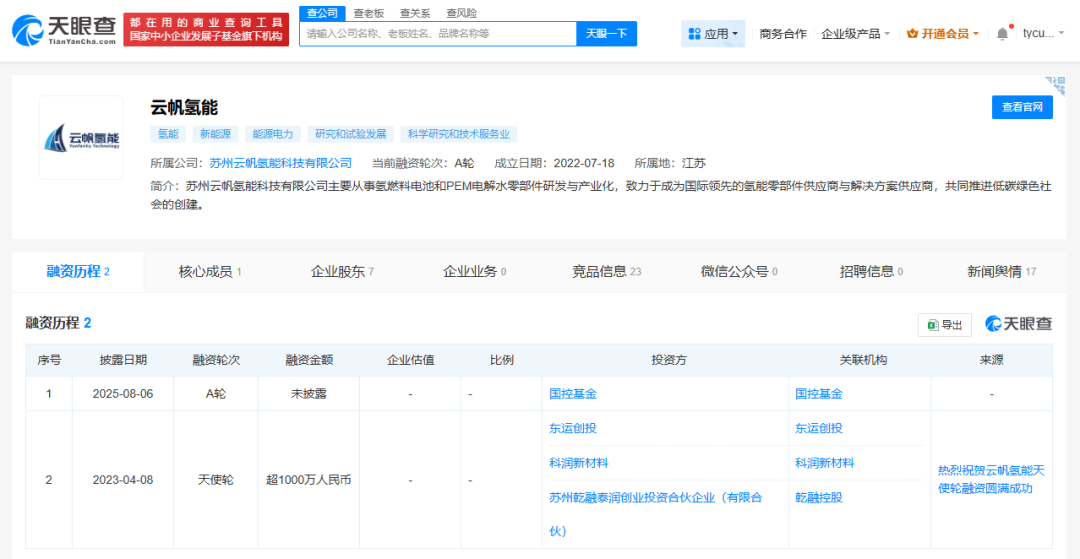Click the 披露日期 column header
Viewport: 1080px width, 559px height.
pos(123,360)
